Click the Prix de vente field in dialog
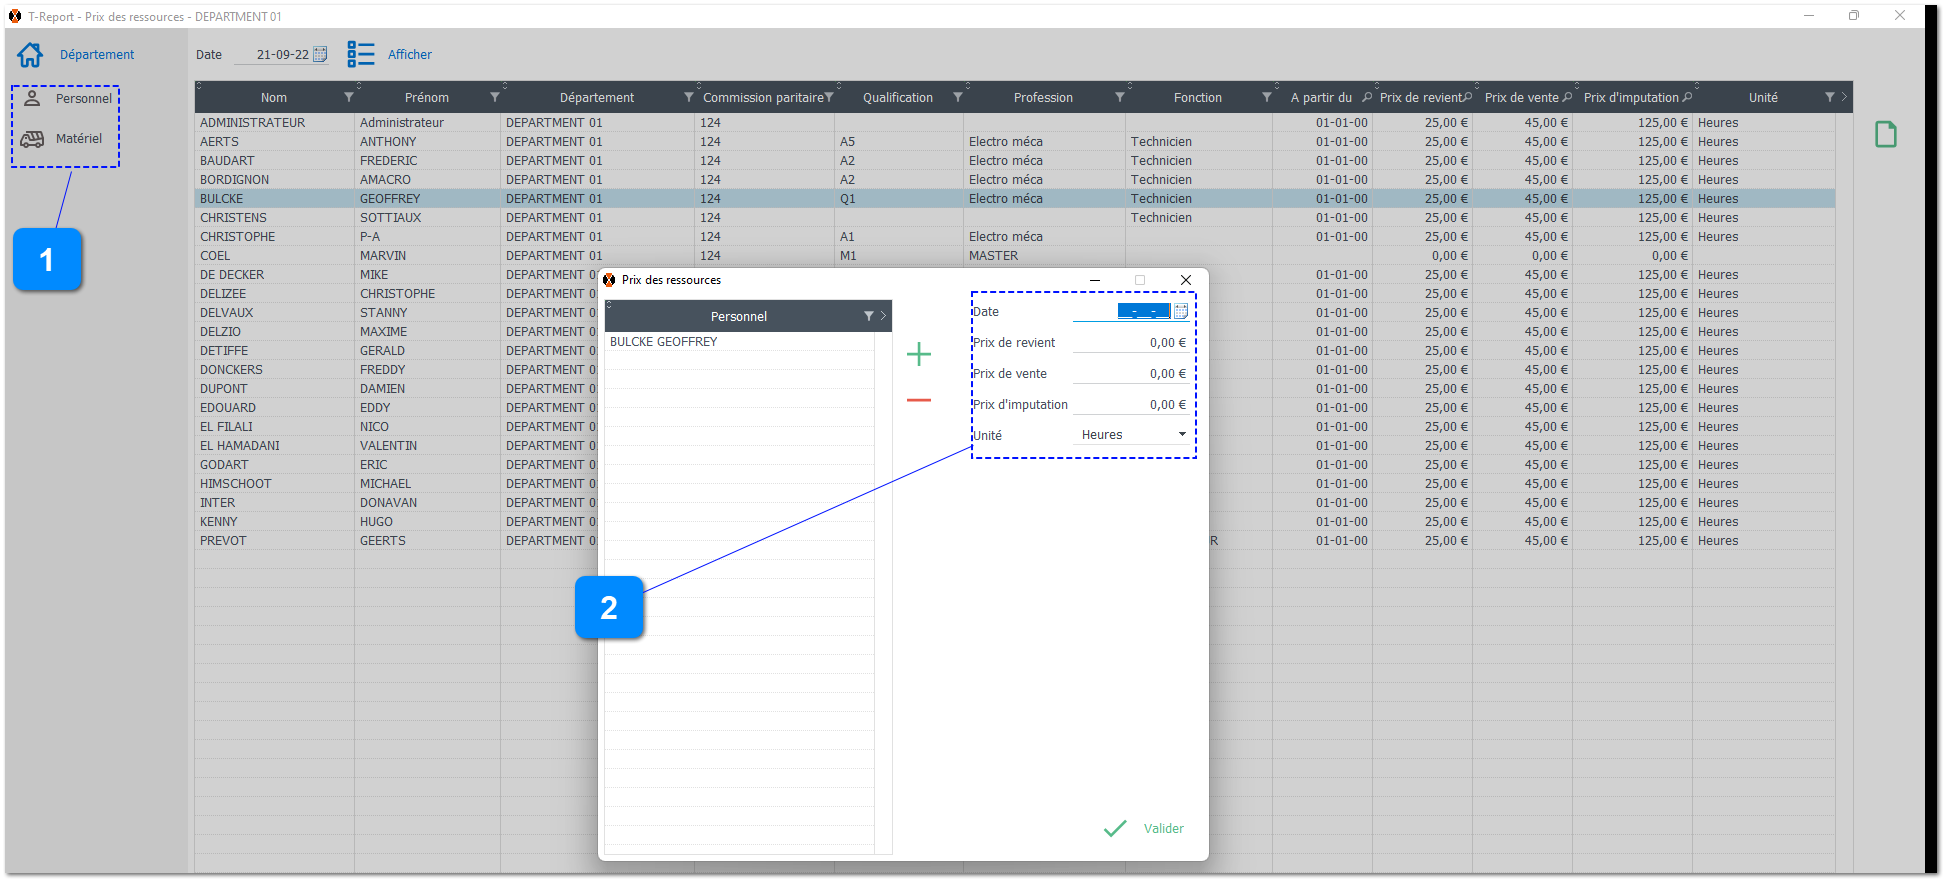The height and width of the screenshot is (882, 1946). 1130,374
